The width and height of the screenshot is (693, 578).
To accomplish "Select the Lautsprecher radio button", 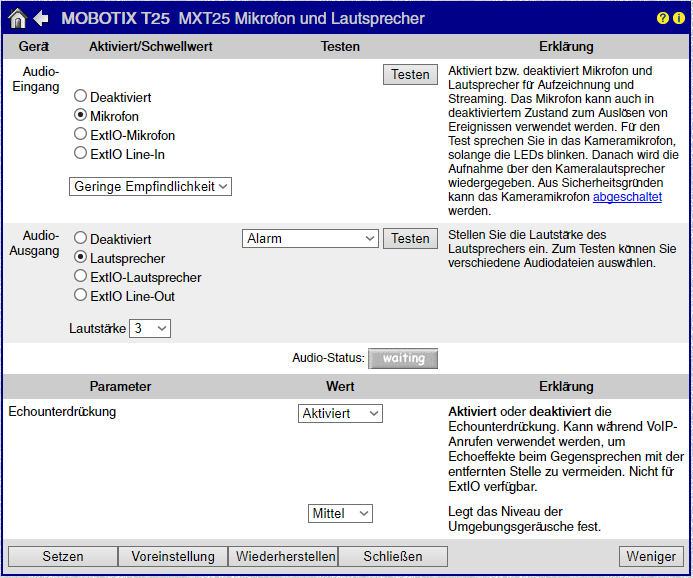I will pos(80,257).
